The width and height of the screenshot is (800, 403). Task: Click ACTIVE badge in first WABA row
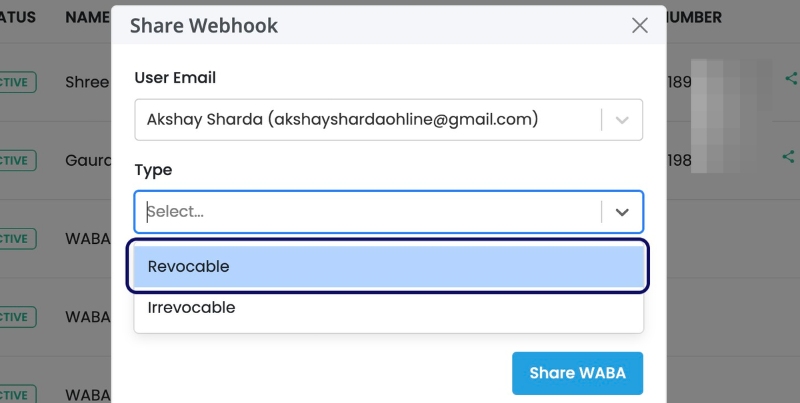[17, 238]
